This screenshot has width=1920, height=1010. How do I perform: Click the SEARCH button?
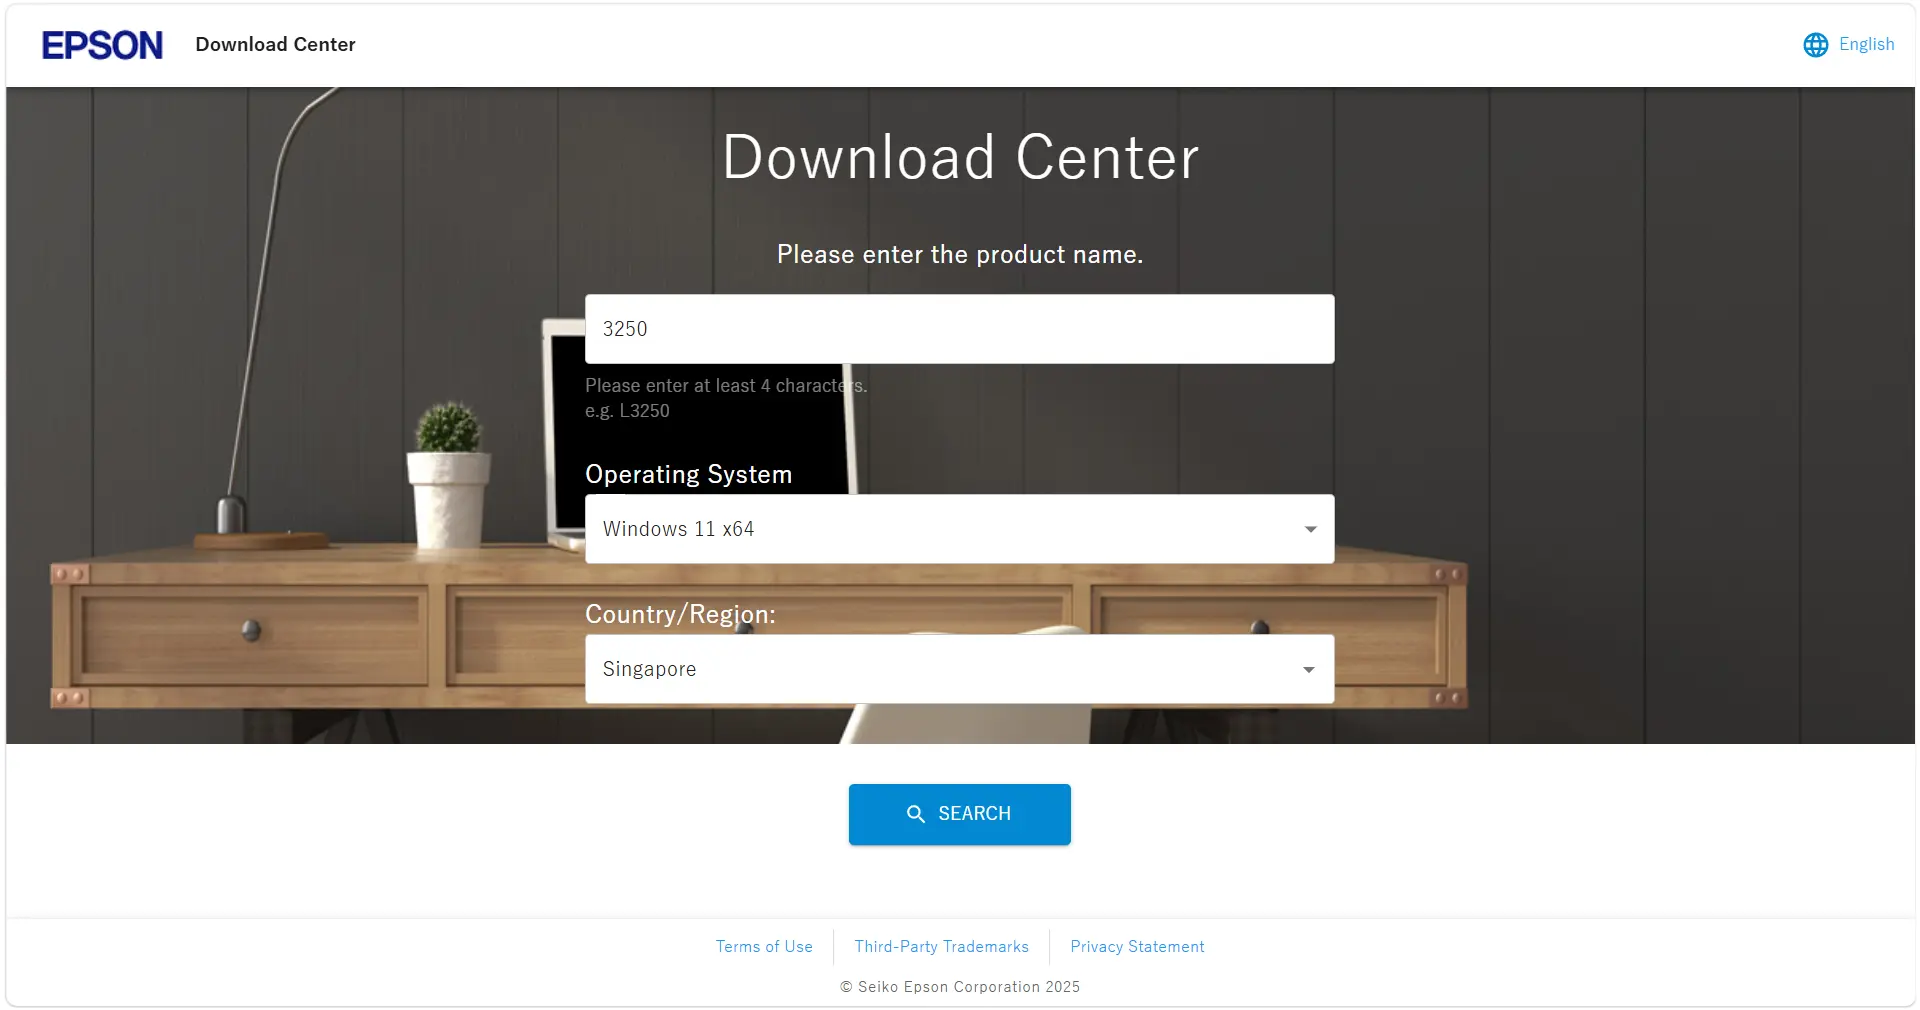[x=959, y=814]
